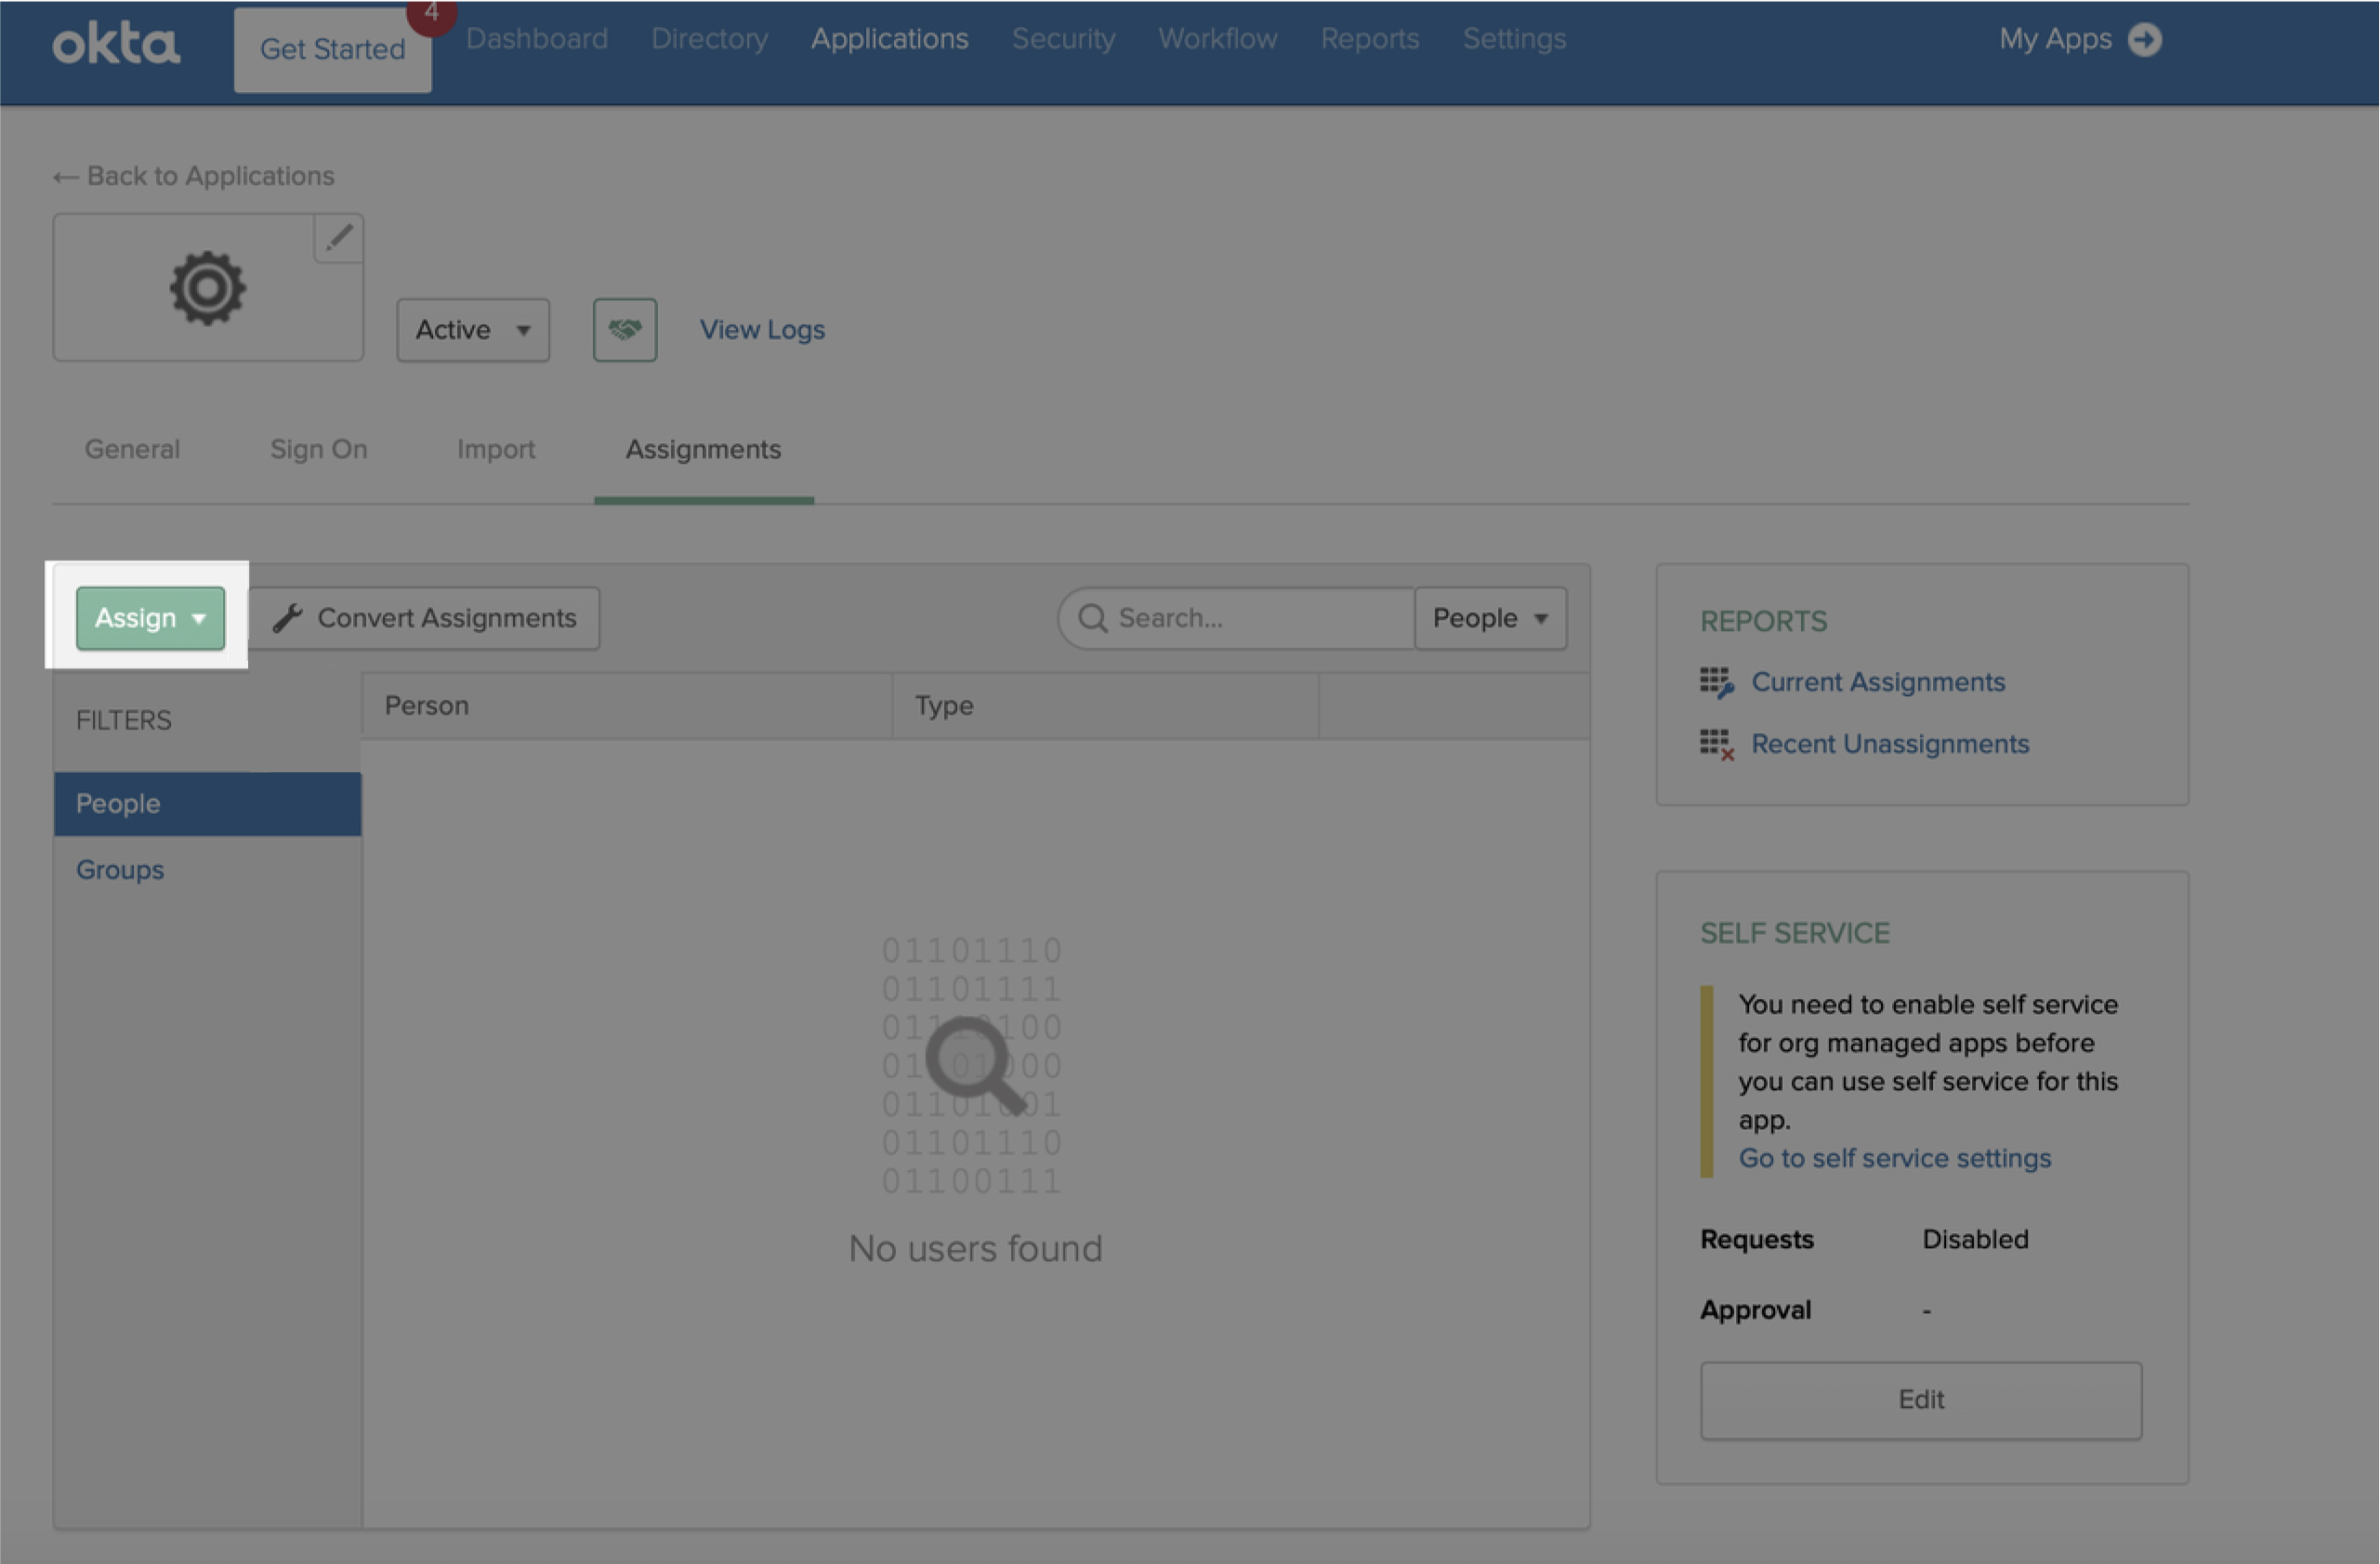
Task: Activate the My Apps arrow toggle
Action: pyautogui.click(x=2146, y=39)
